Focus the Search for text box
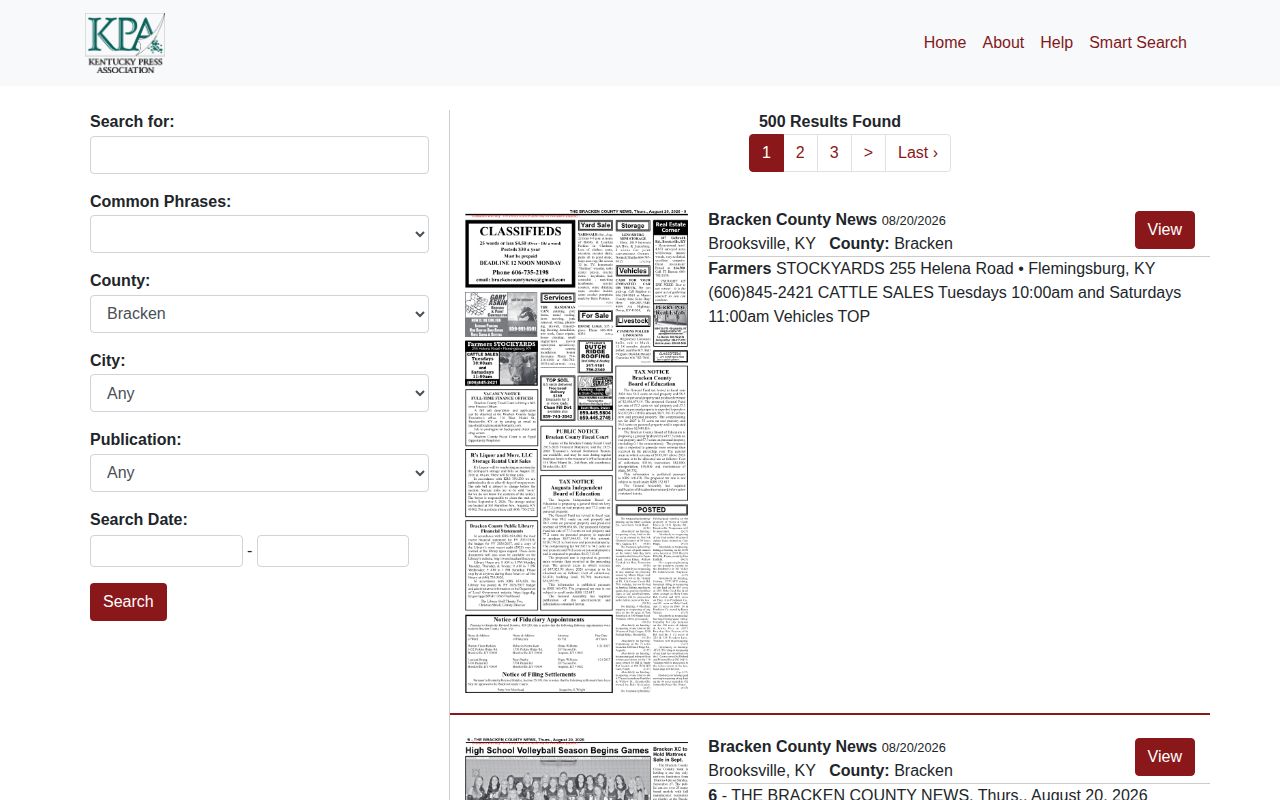This screenshot has width=1280, height=800. (x=259, y=155)
